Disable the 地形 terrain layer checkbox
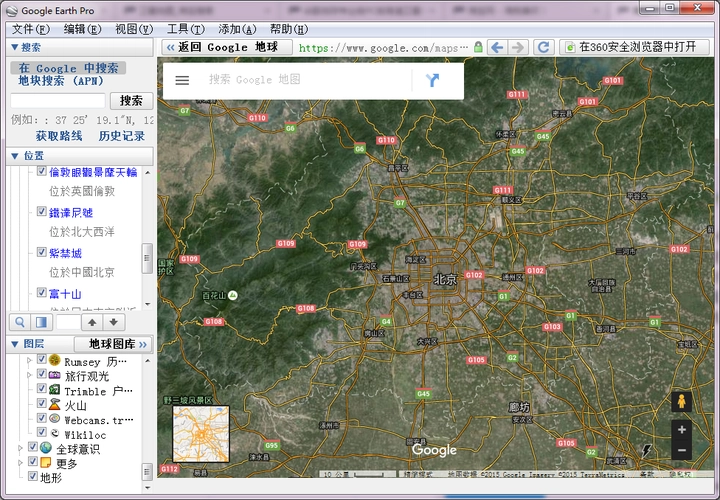This screenshot has height=500, width=720. click(32, 477)
